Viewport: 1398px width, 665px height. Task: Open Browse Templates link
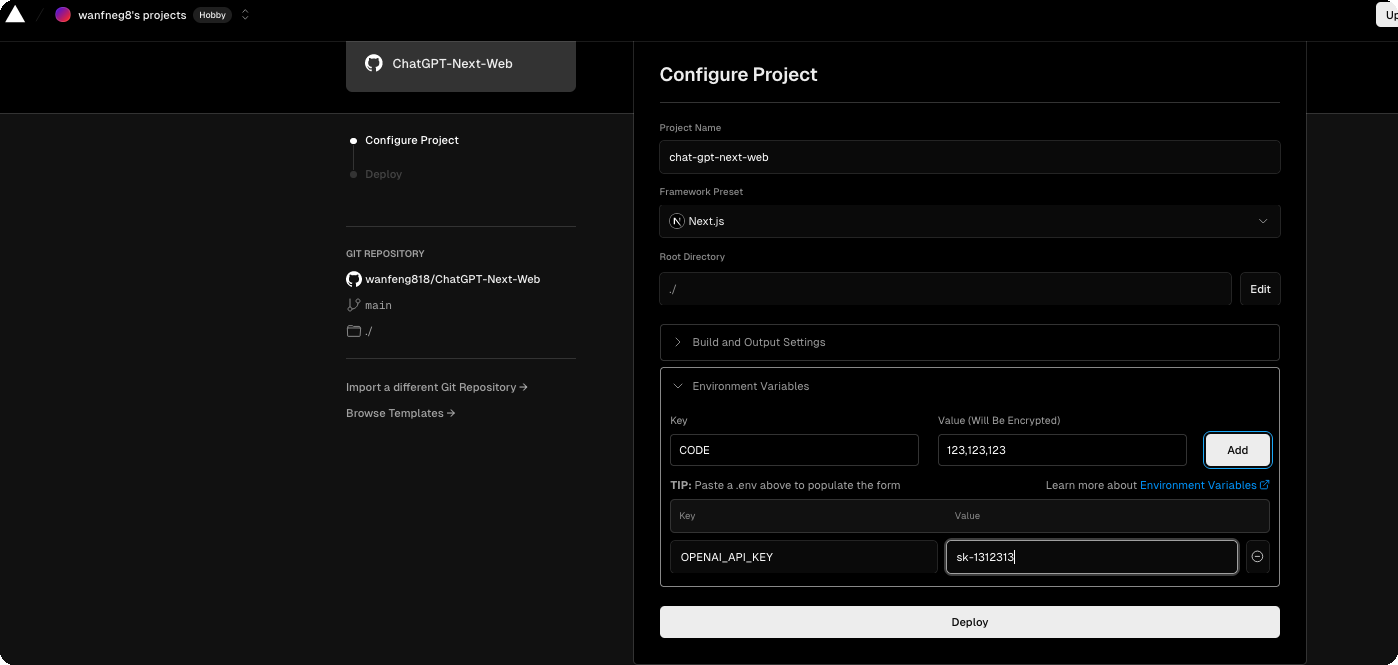(401, 413)
